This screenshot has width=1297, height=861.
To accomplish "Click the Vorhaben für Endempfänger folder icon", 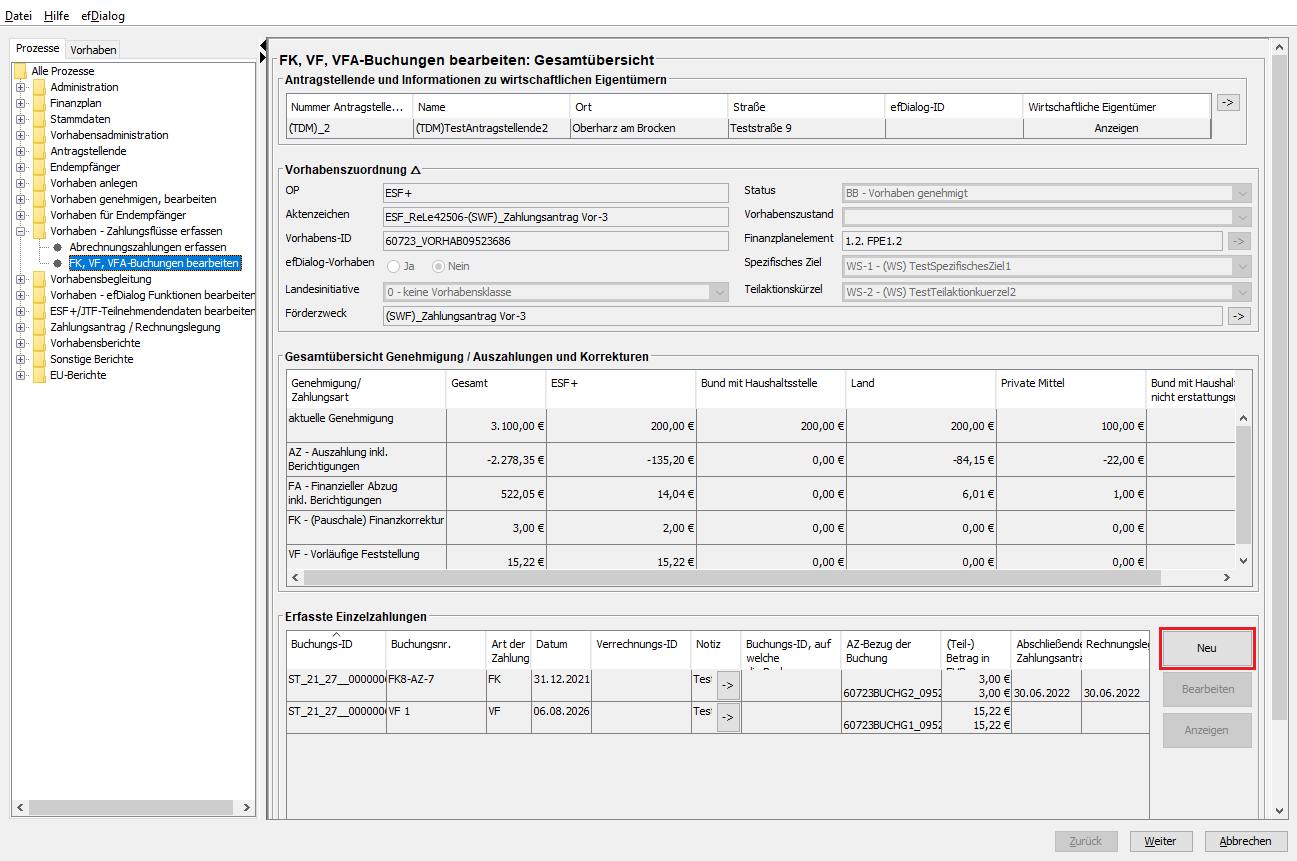I will coord(39,215).
